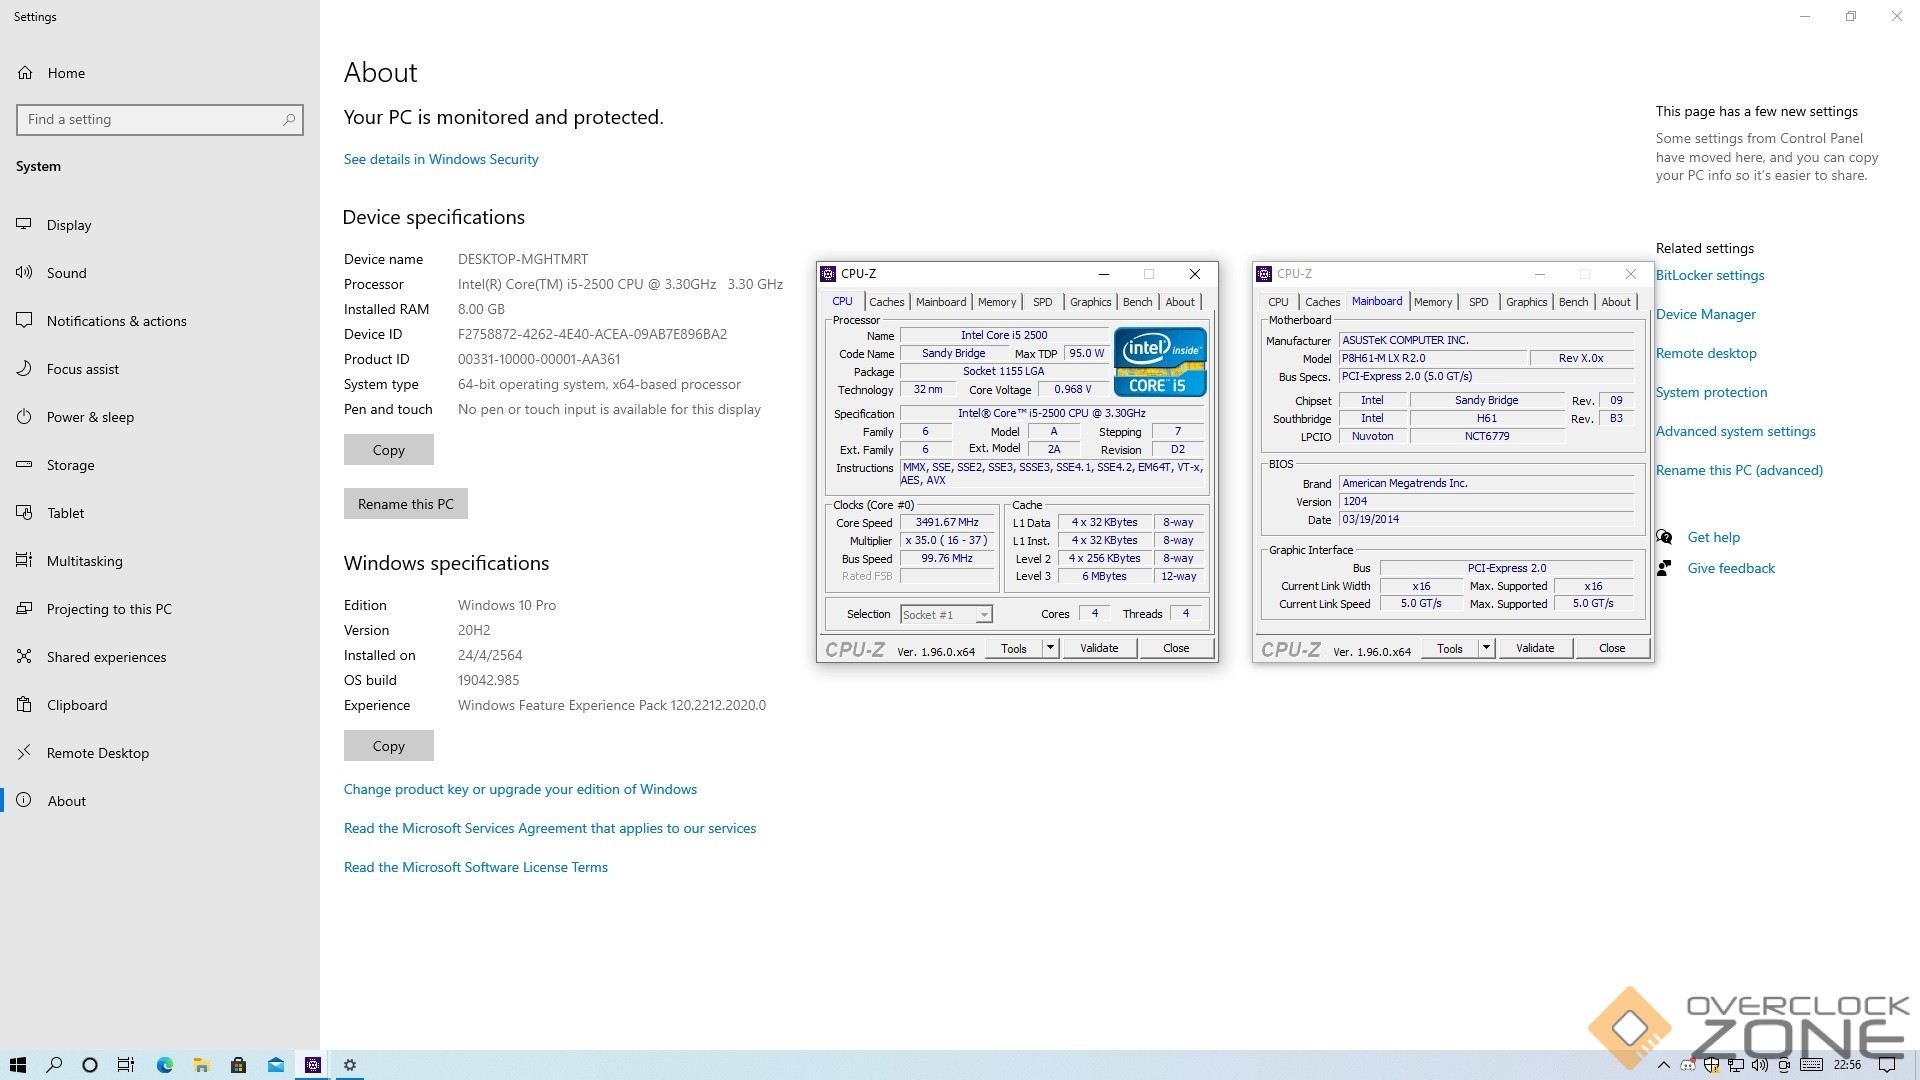Open Clipboard settings in sidebar

(76, 705)
